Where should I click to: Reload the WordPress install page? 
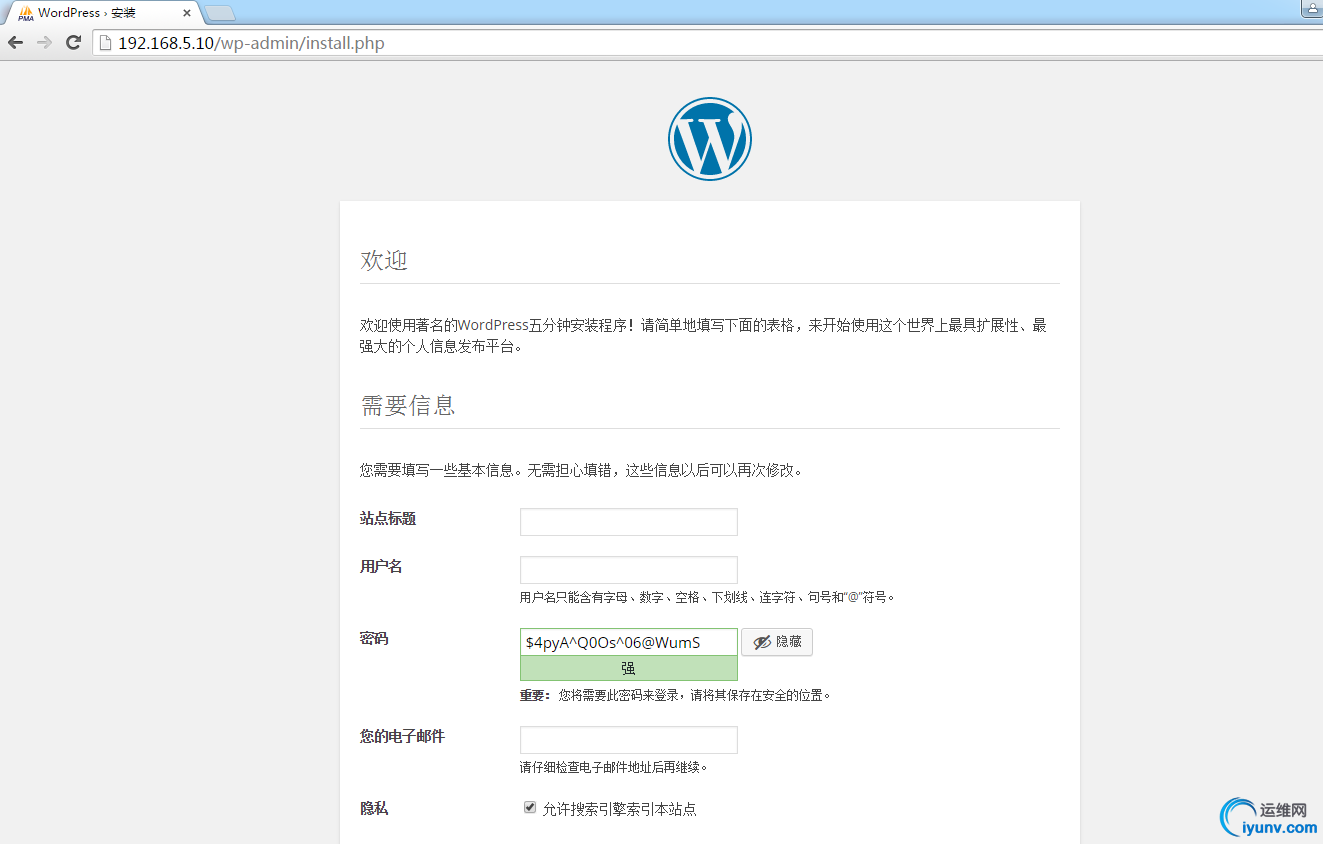(73, 42)
